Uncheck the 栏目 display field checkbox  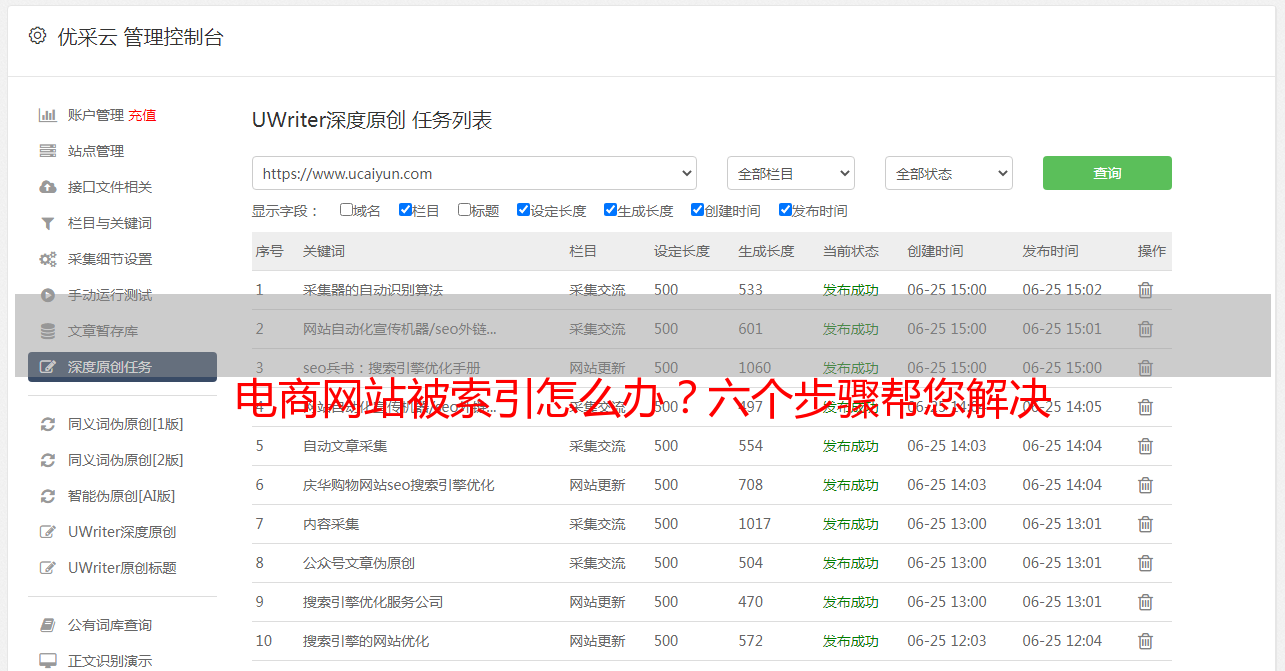[405, 210]
